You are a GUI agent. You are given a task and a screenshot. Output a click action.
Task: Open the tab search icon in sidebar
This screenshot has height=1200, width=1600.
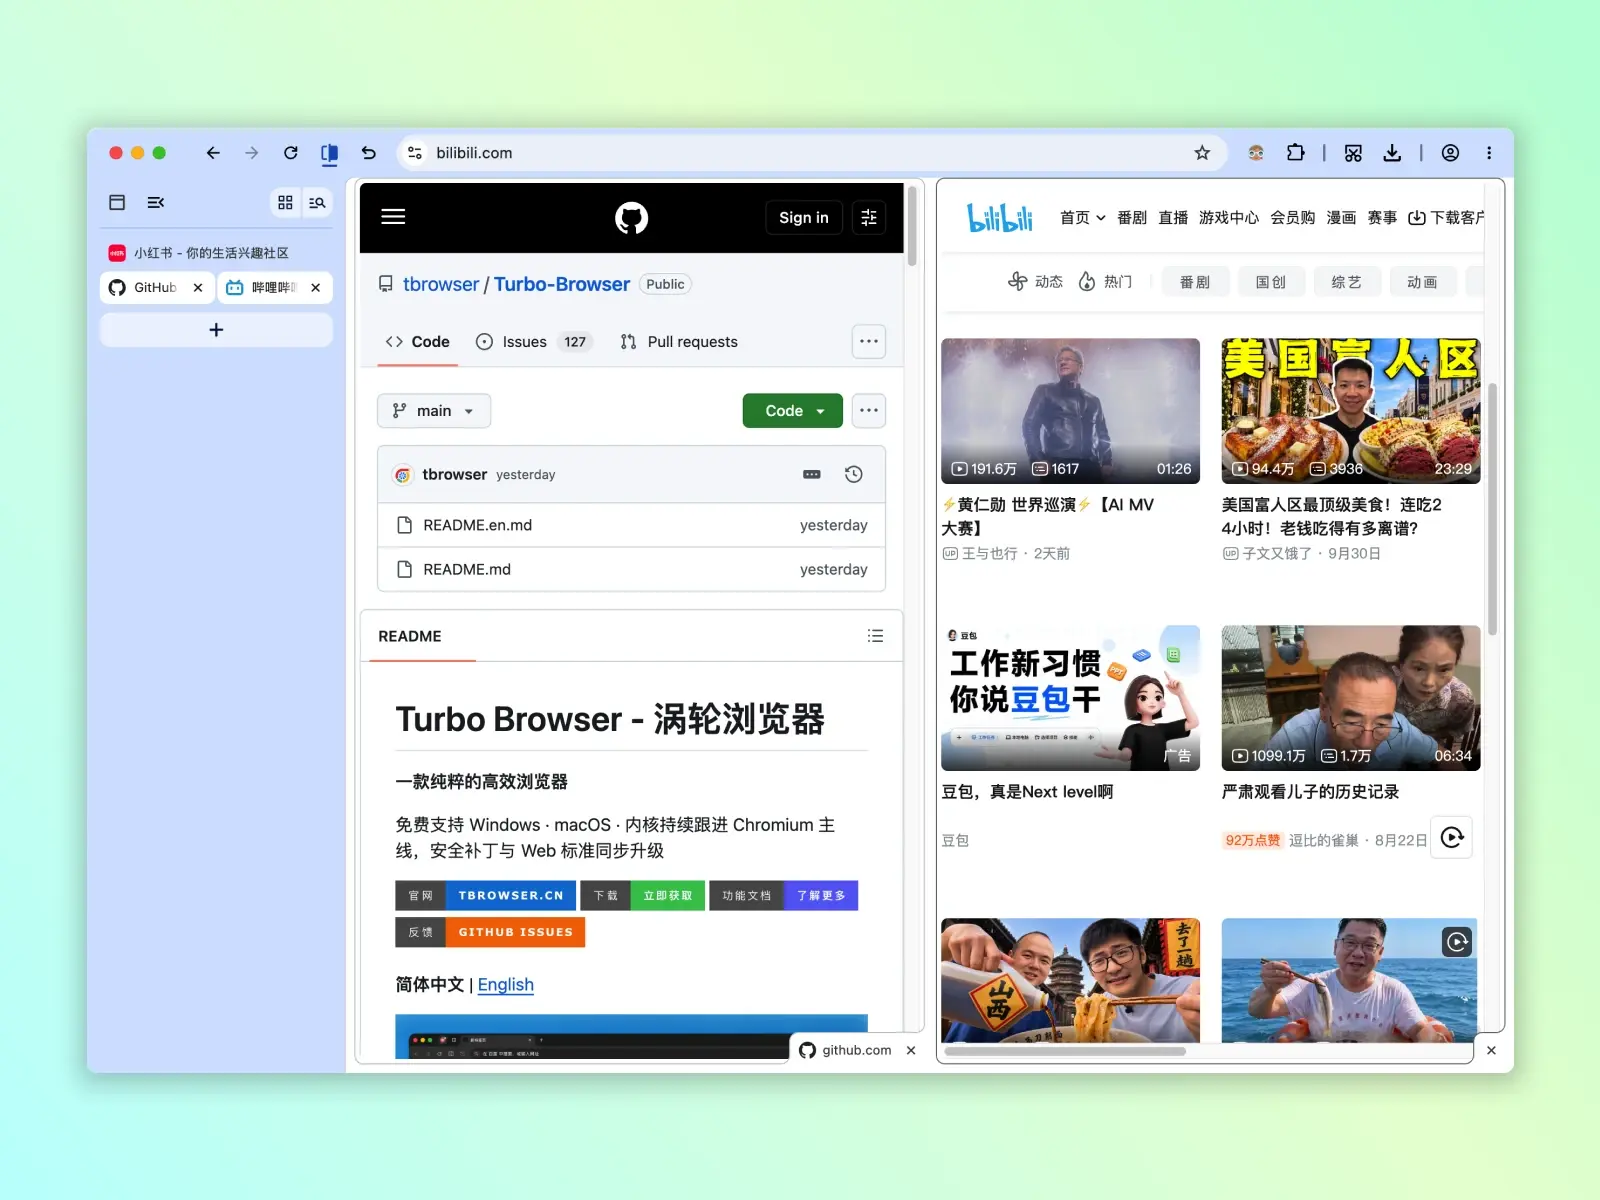click(317, 202)
